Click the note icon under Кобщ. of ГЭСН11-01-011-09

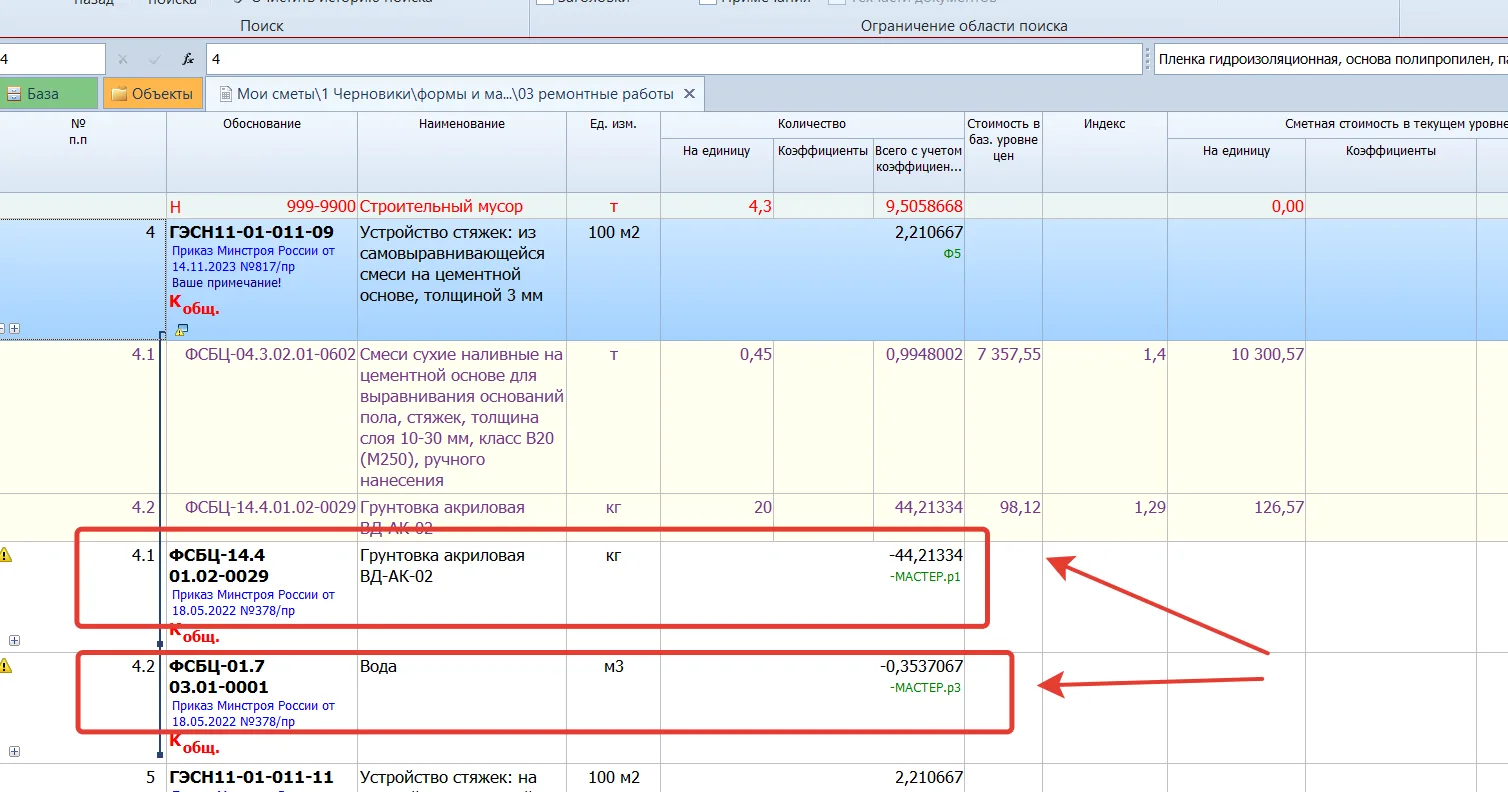click(181, 329)
